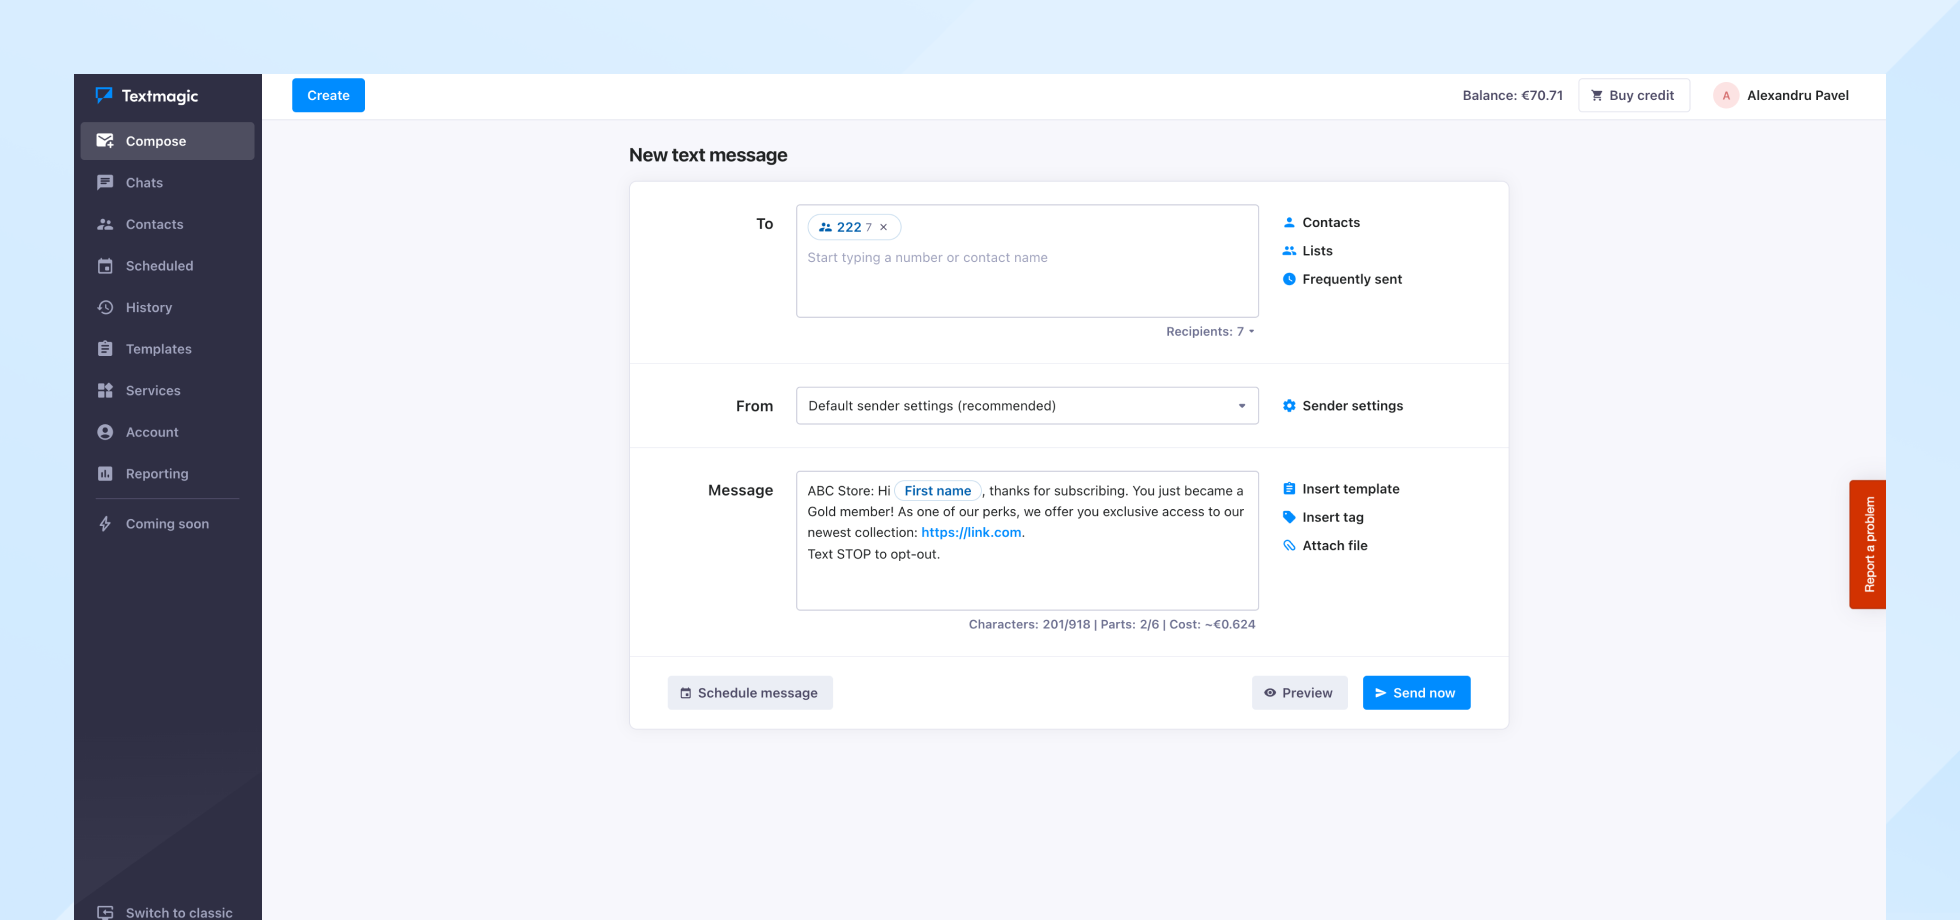The width and height of the screenshot is (1960, 920).
Task: Click the Templates clipboard icon in sidebar
Action: pos(105,349)
